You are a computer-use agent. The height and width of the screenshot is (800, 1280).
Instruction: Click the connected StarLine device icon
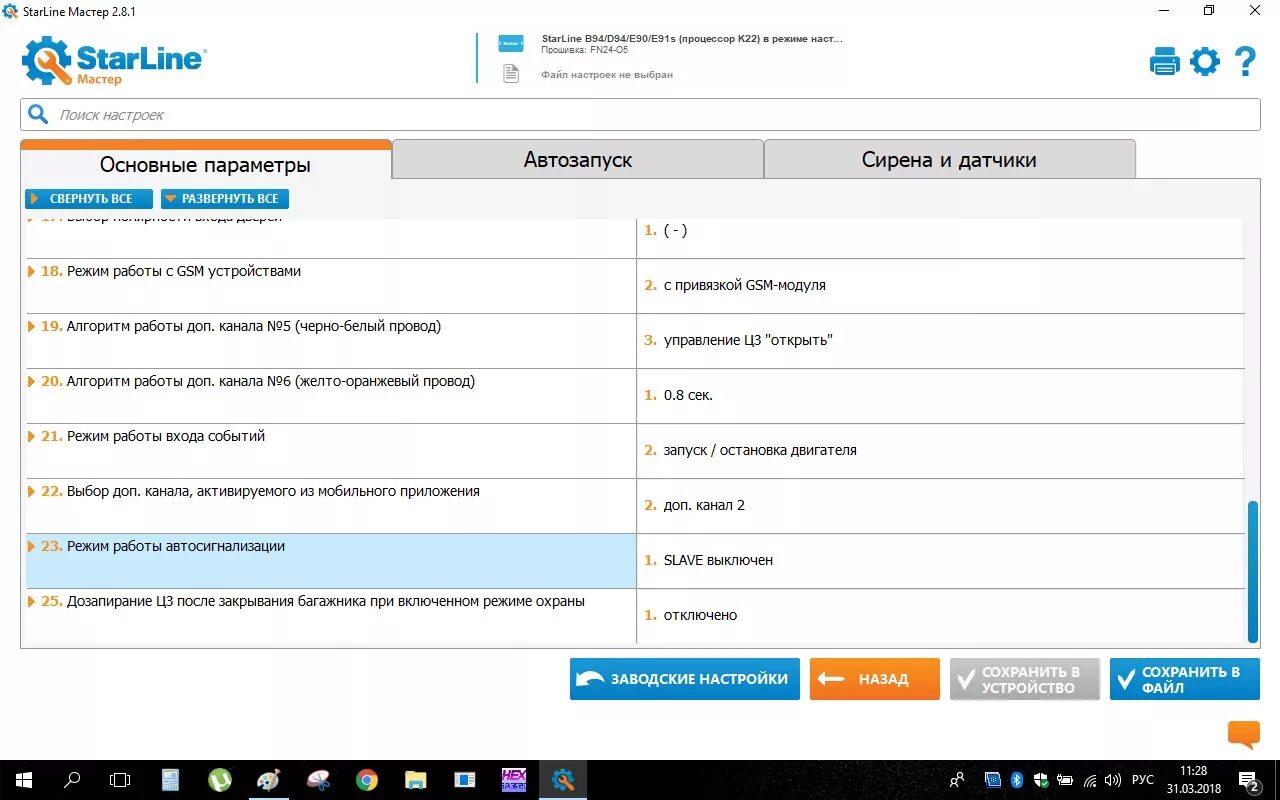[511, 43]
